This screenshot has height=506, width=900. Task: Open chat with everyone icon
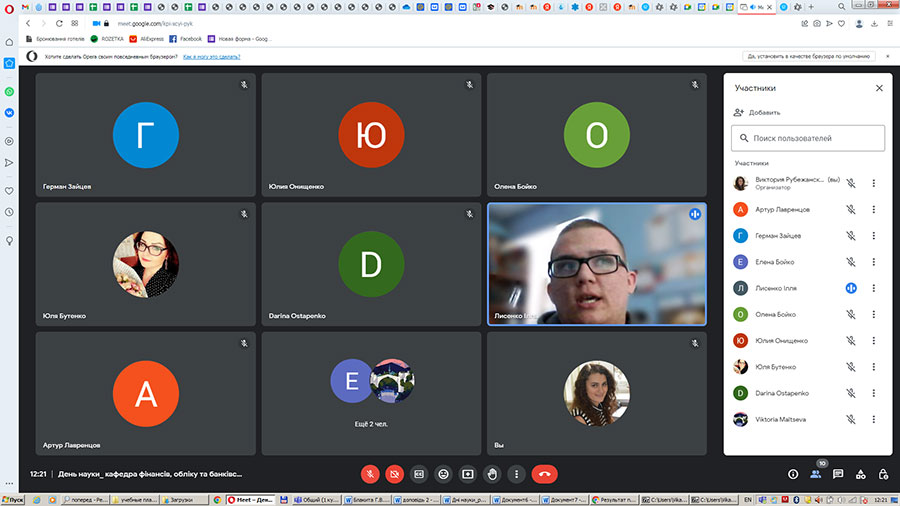pos(838,474)
